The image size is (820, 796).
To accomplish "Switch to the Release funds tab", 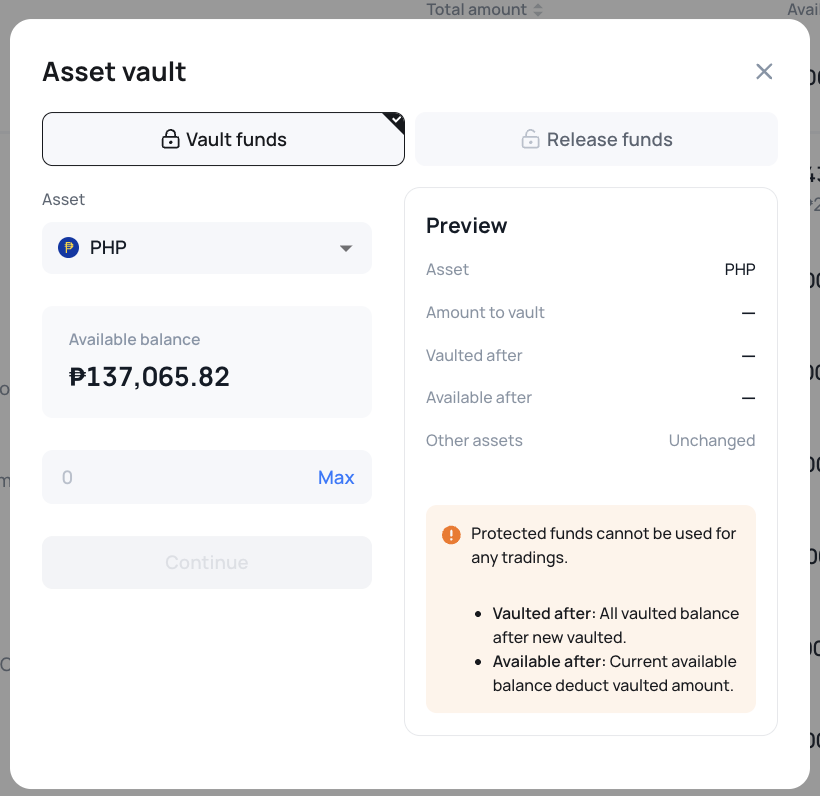I will coord(596,139).
